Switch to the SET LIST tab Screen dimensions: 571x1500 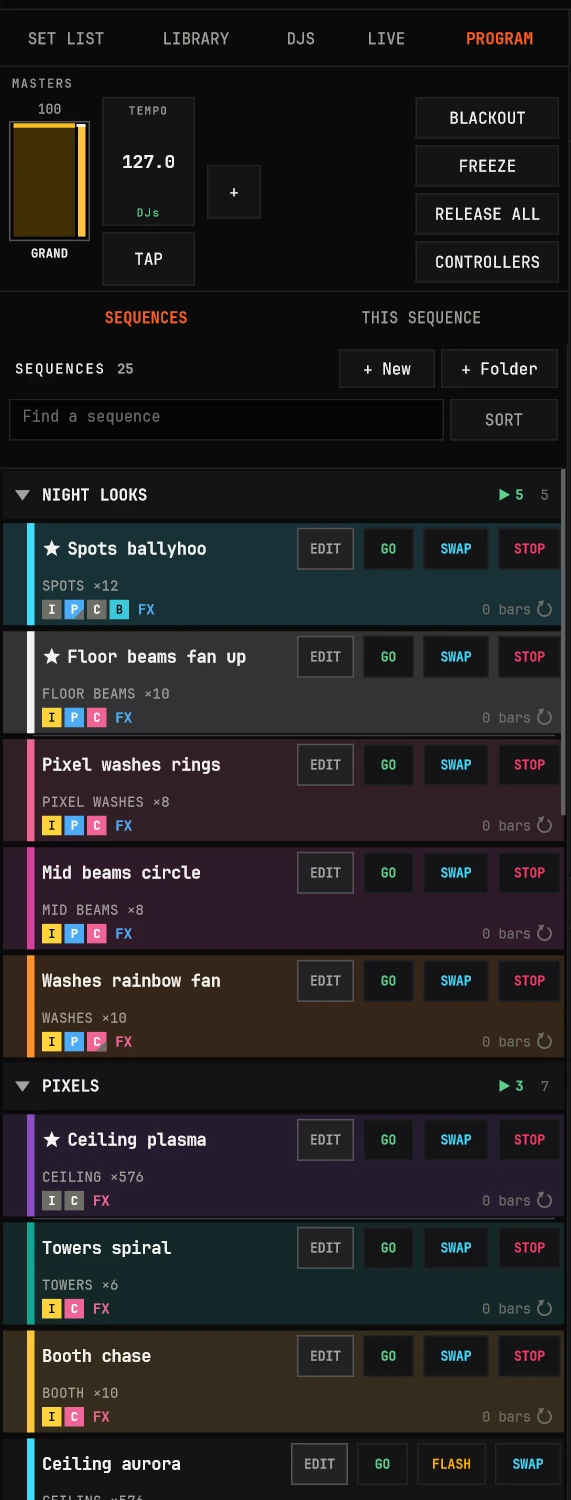click(x=66, y=39)
